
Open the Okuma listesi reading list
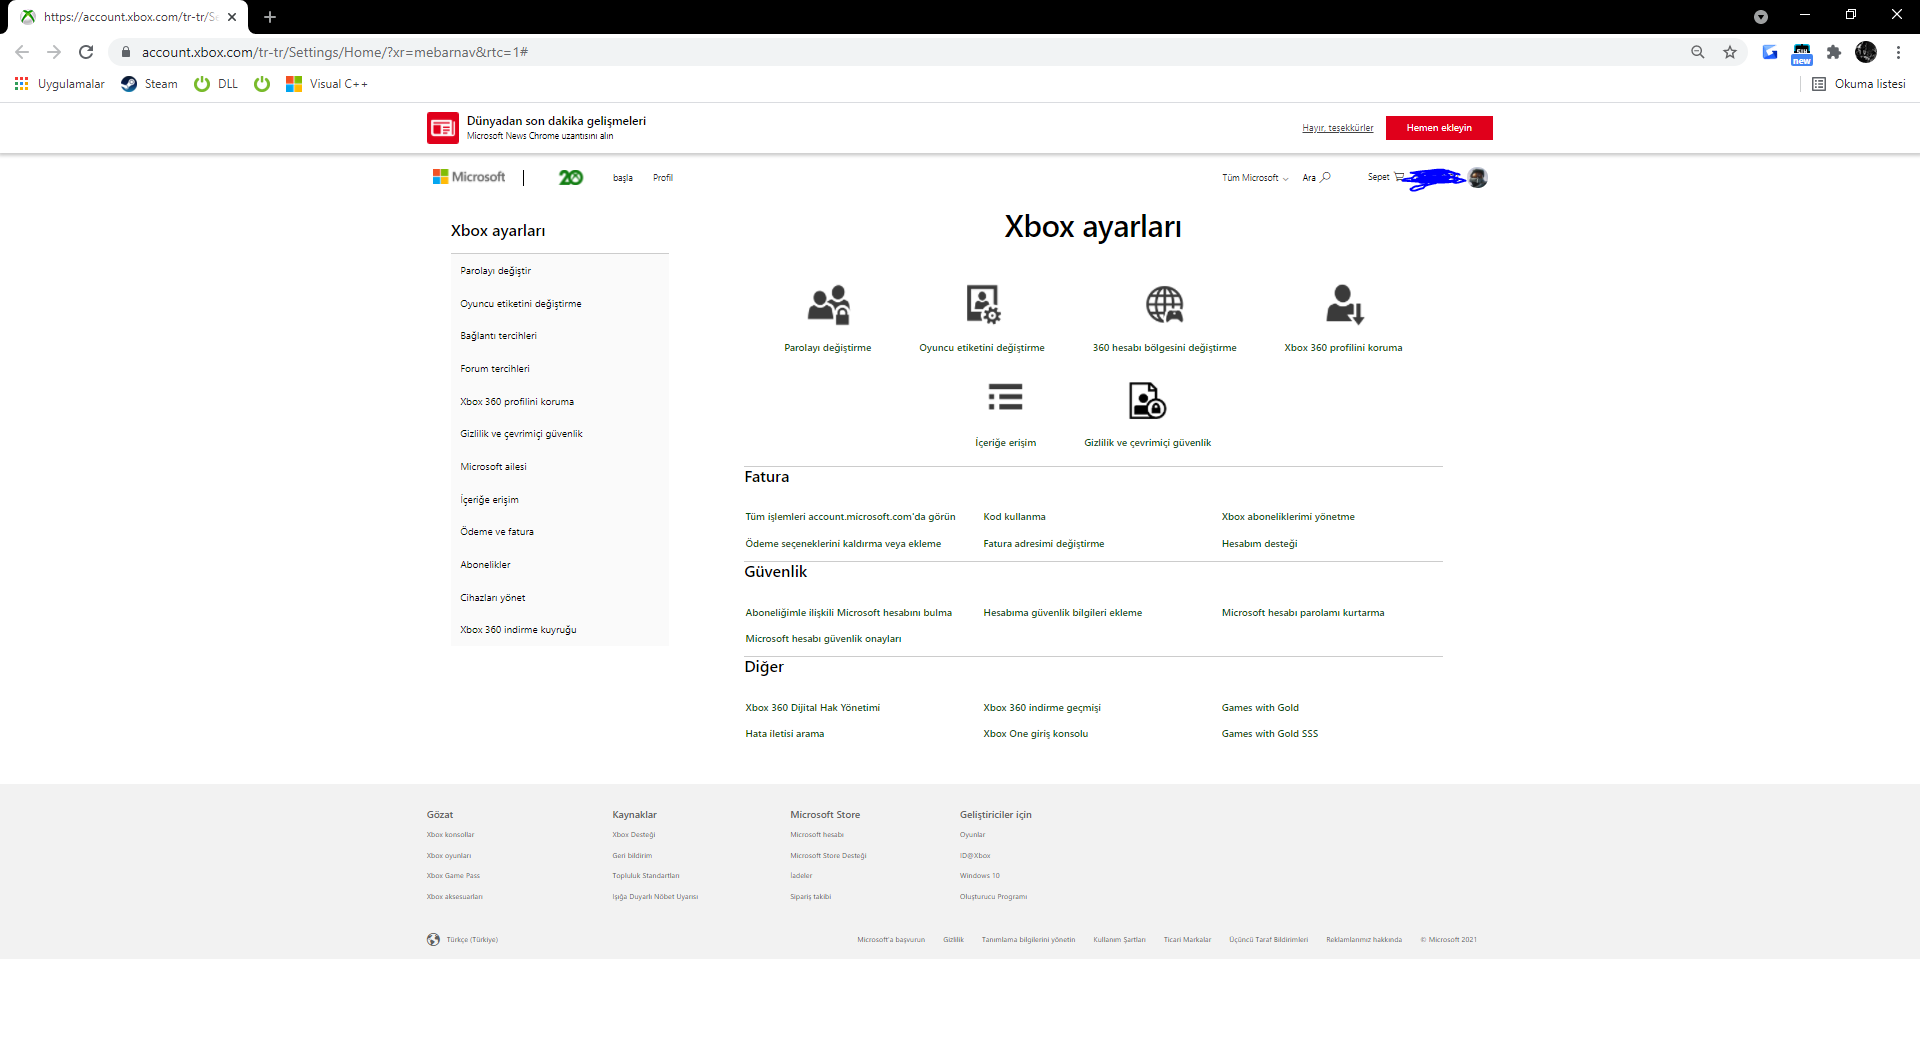(1859, 84)
